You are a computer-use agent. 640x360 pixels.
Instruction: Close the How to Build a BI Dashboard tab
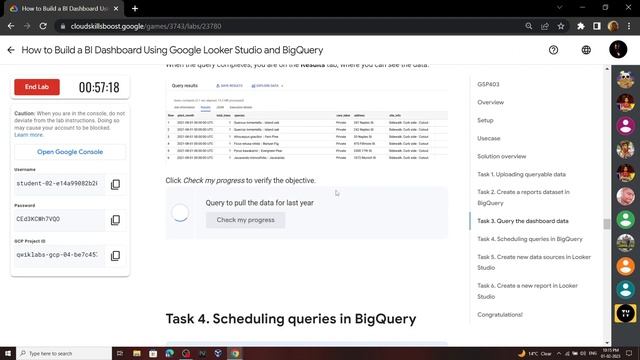(x=116, y=8)
